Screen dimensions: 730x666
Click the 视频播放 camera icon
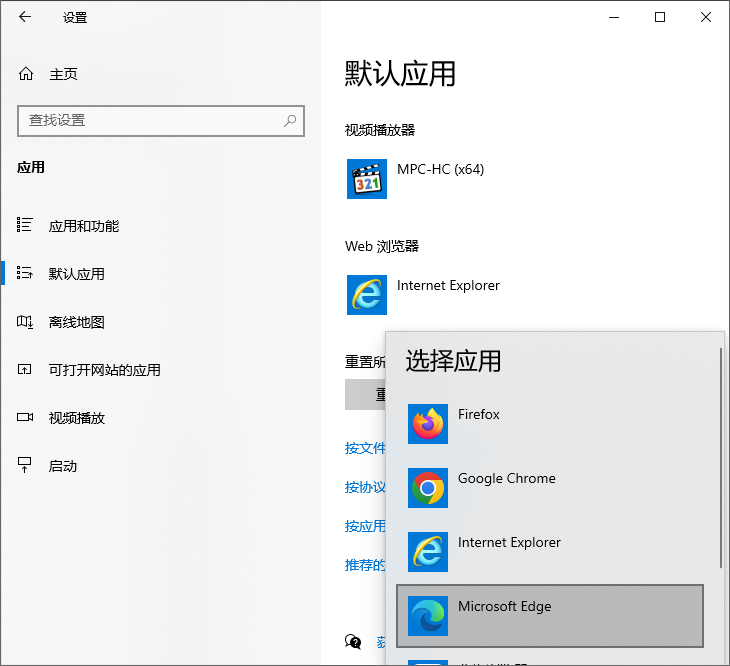[x=25, y=417]
